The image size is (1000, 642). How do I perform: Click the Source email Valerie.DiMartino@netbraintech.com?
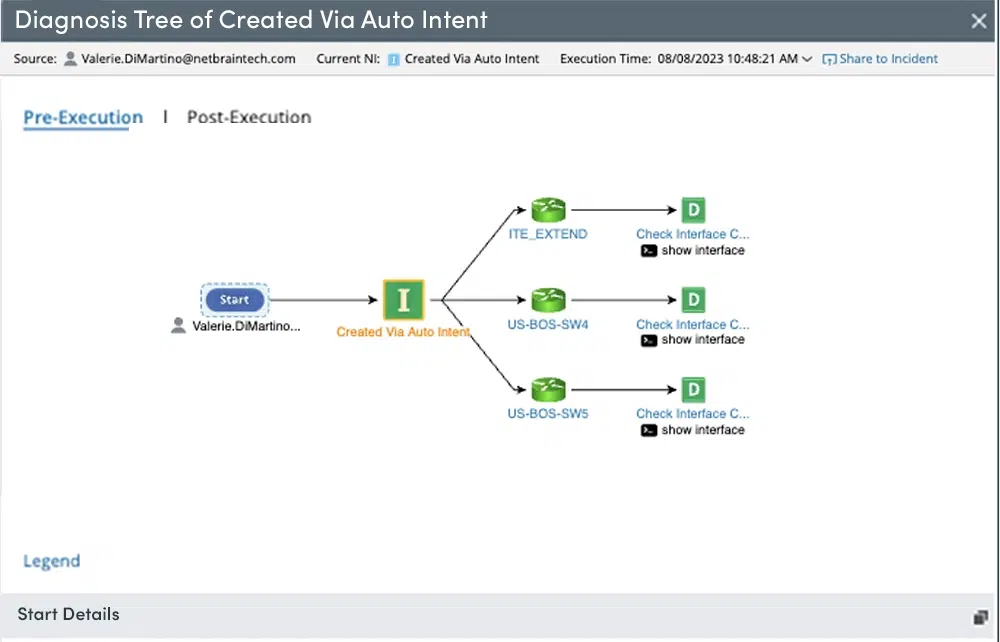point(188,59)
